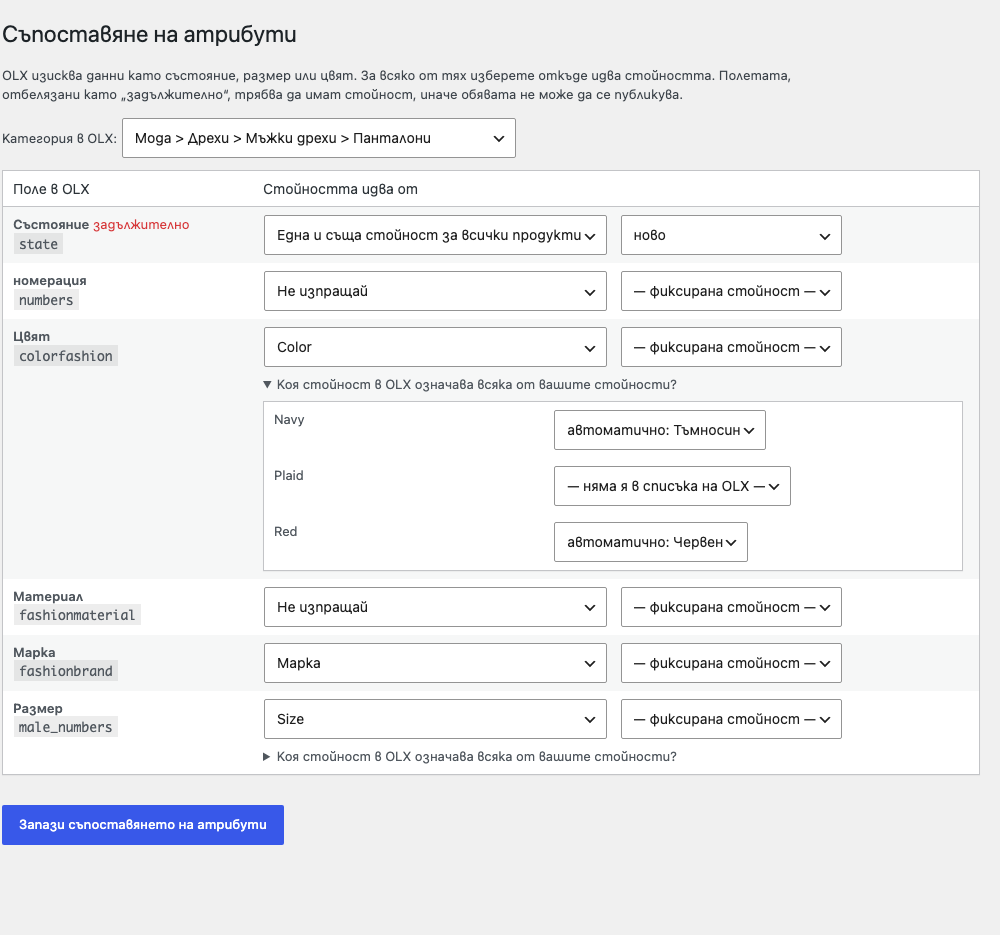This screenshot has width=1000, height=935.
Task: Click the 'Red' value label
Action: [286, 532]
